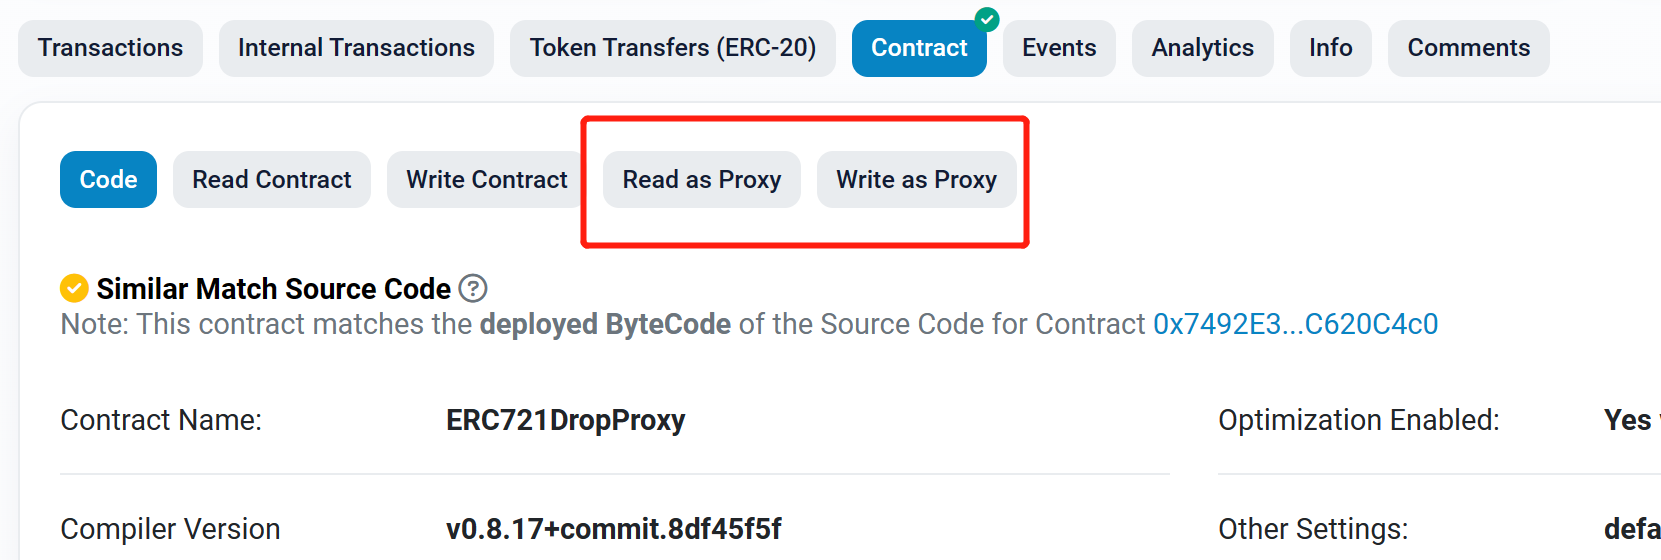This screenshot has width=1661, height=560.
Task: Click the yellow Similar Match check icon
Action: [74, 288]
